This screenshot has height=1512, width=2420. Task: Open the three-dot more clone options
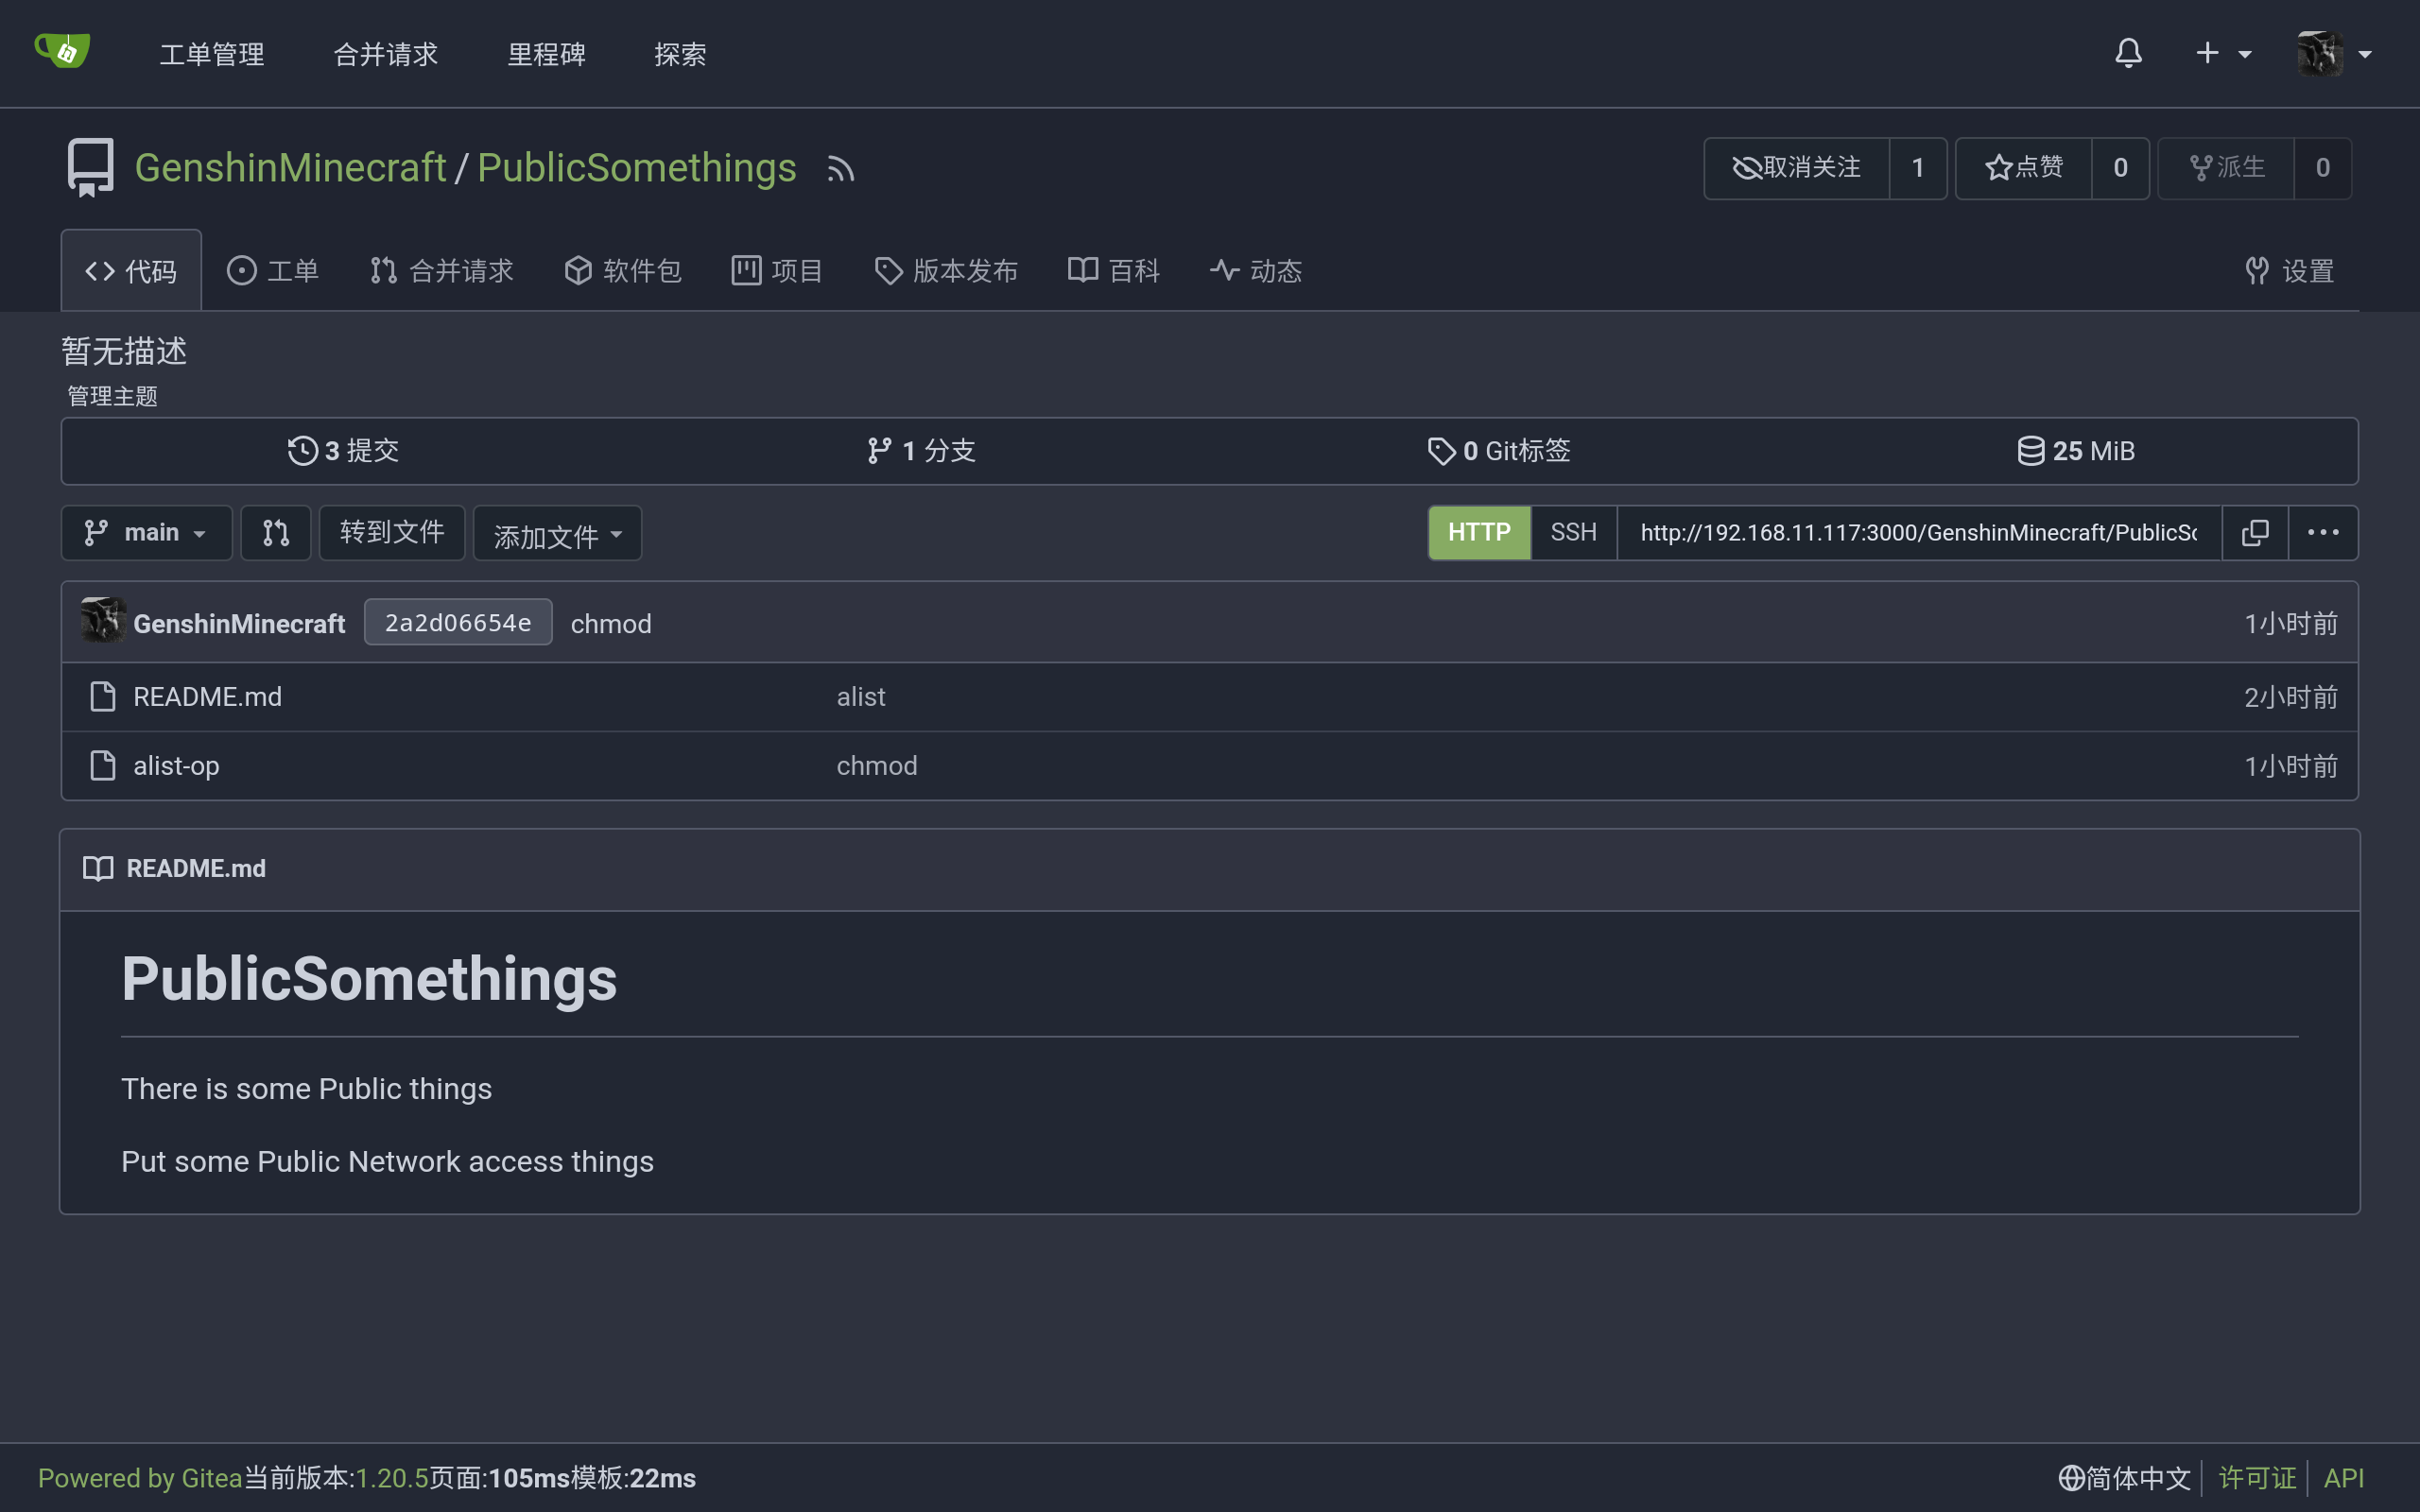(x=2323, y=532)
